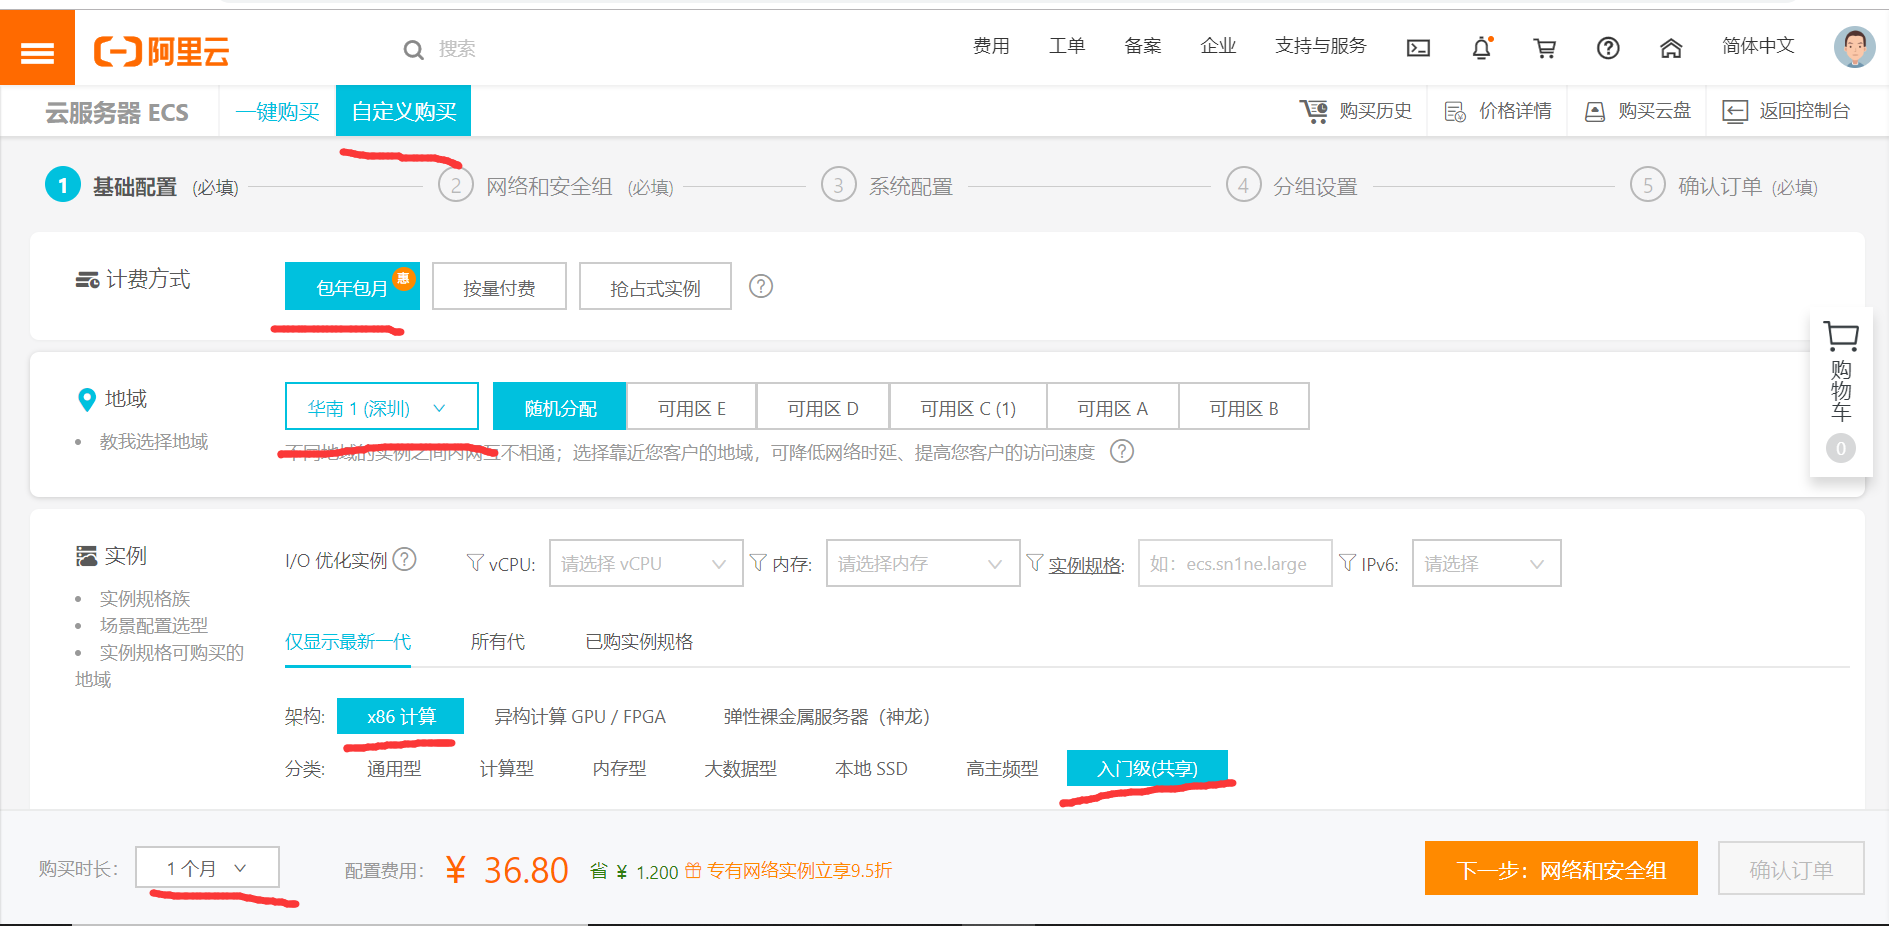This screenshot has width=1889, height=926.
Task: Select 可用区 A
Action: (1113, 407)
